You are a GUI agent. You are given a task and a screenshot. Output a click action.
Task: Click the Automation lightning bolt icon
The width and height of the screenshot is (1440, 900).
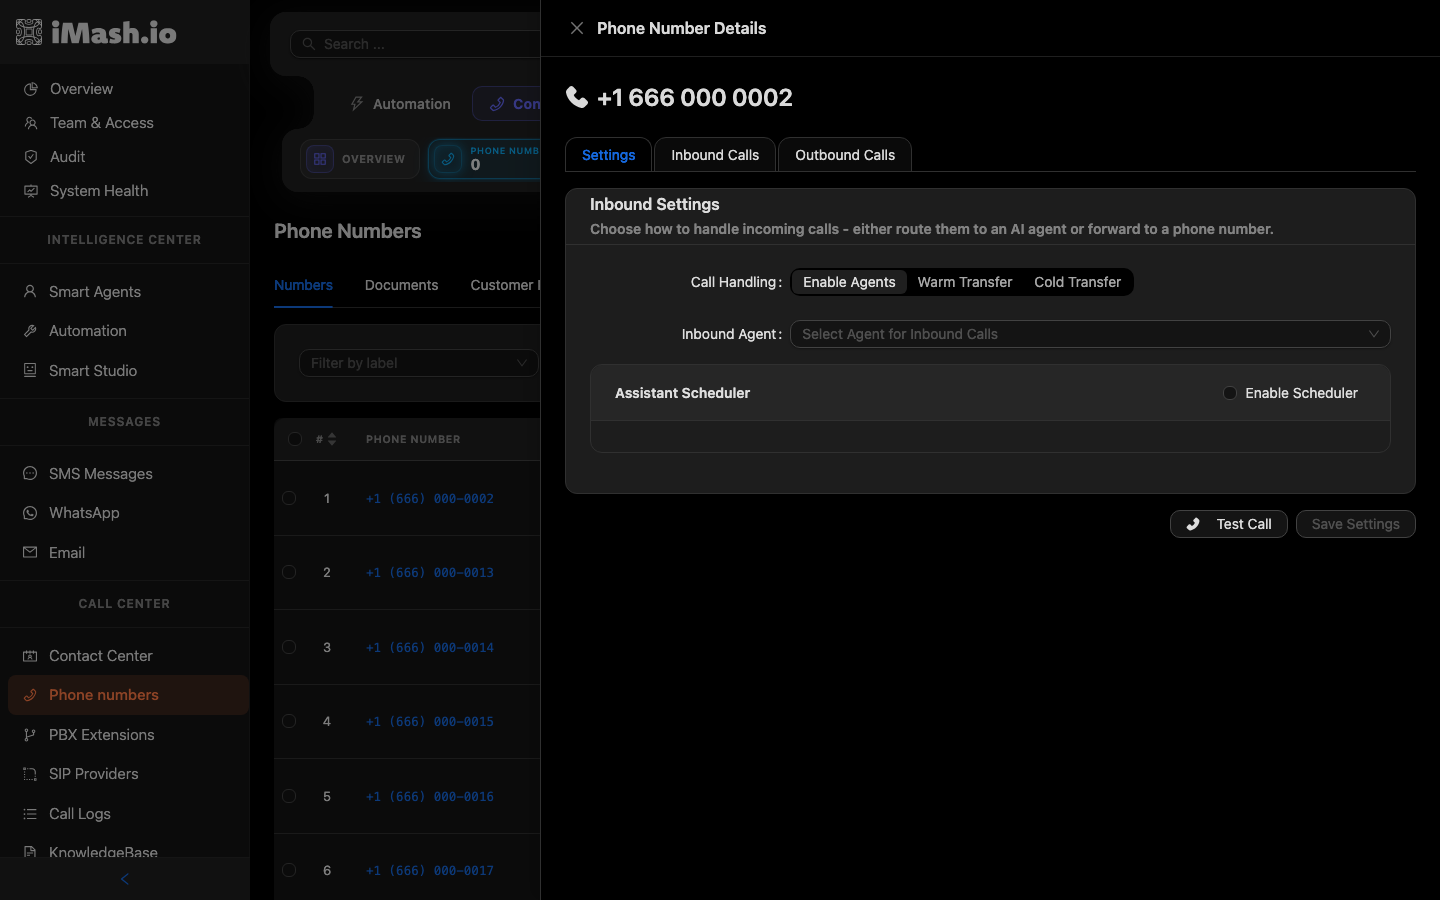point(357,104)
